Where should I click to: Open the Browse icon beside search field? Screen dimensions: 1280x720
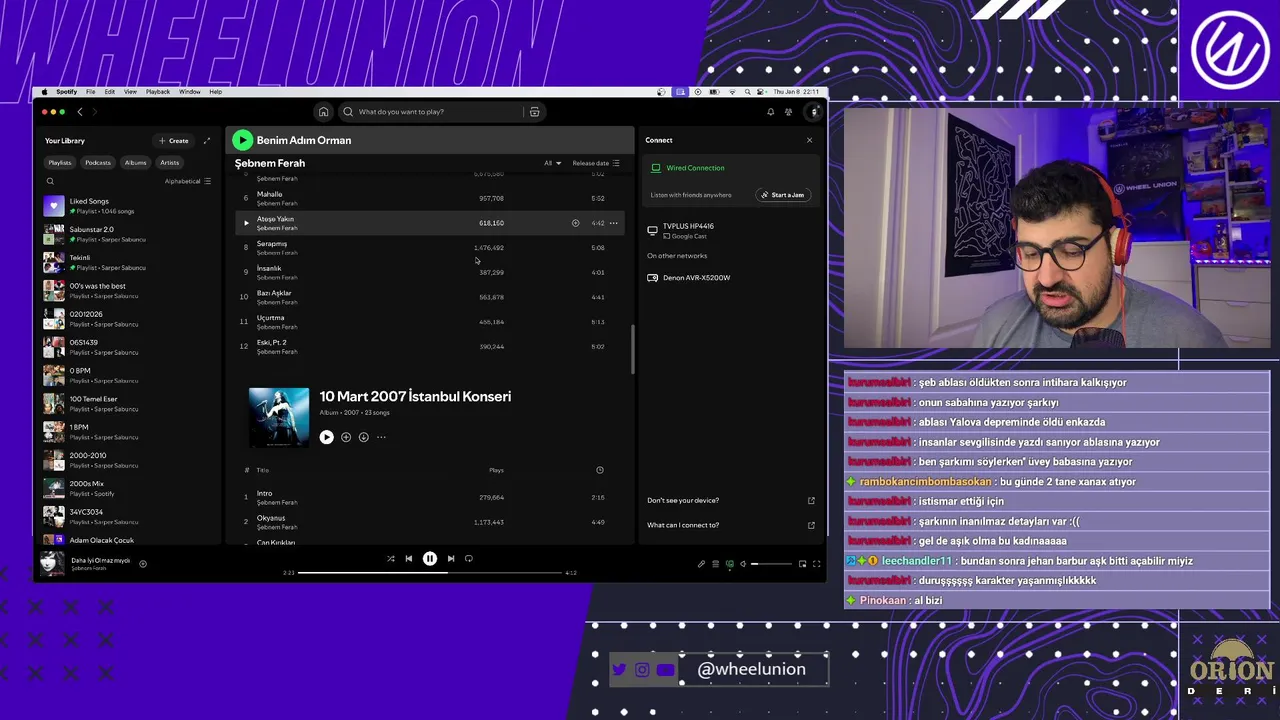pyautogui.click(x=534, y=112)
